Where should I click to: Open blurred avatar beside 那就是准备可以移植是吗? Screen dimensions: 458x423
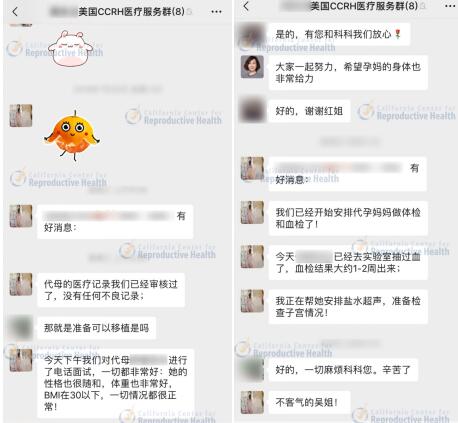(x=21, y=328)
